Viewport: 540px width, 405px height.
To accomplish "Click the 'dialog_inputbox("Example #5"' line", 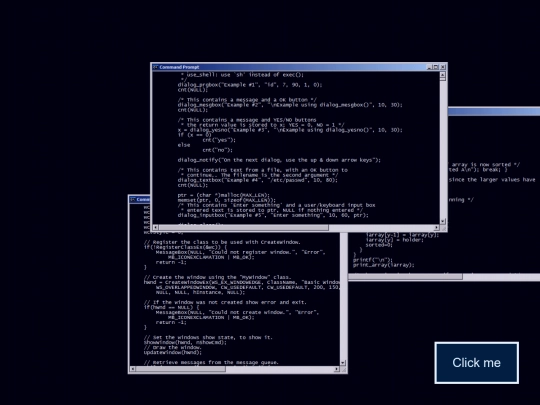I will click(273, 215).
